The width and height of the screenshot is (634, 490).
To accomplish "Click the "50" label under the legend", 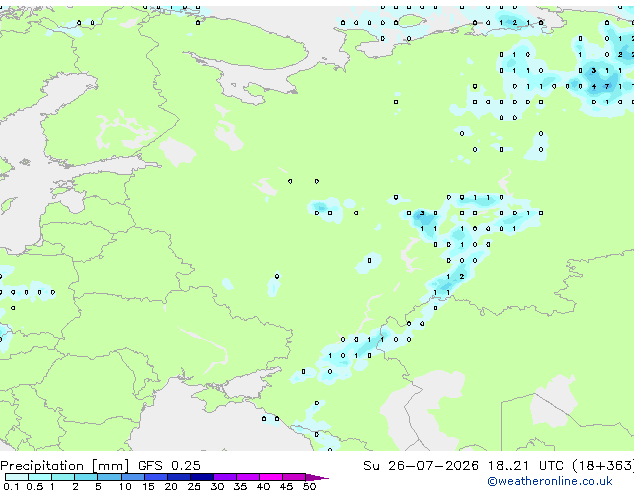I will [309, 486].
